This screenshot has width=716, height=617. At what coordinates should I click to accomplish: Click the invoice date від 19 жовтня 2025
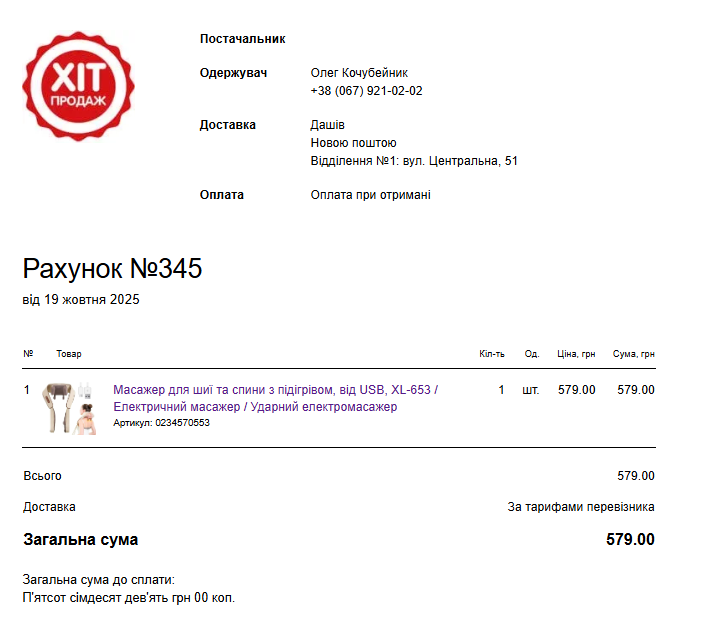(x=81, y=299)
